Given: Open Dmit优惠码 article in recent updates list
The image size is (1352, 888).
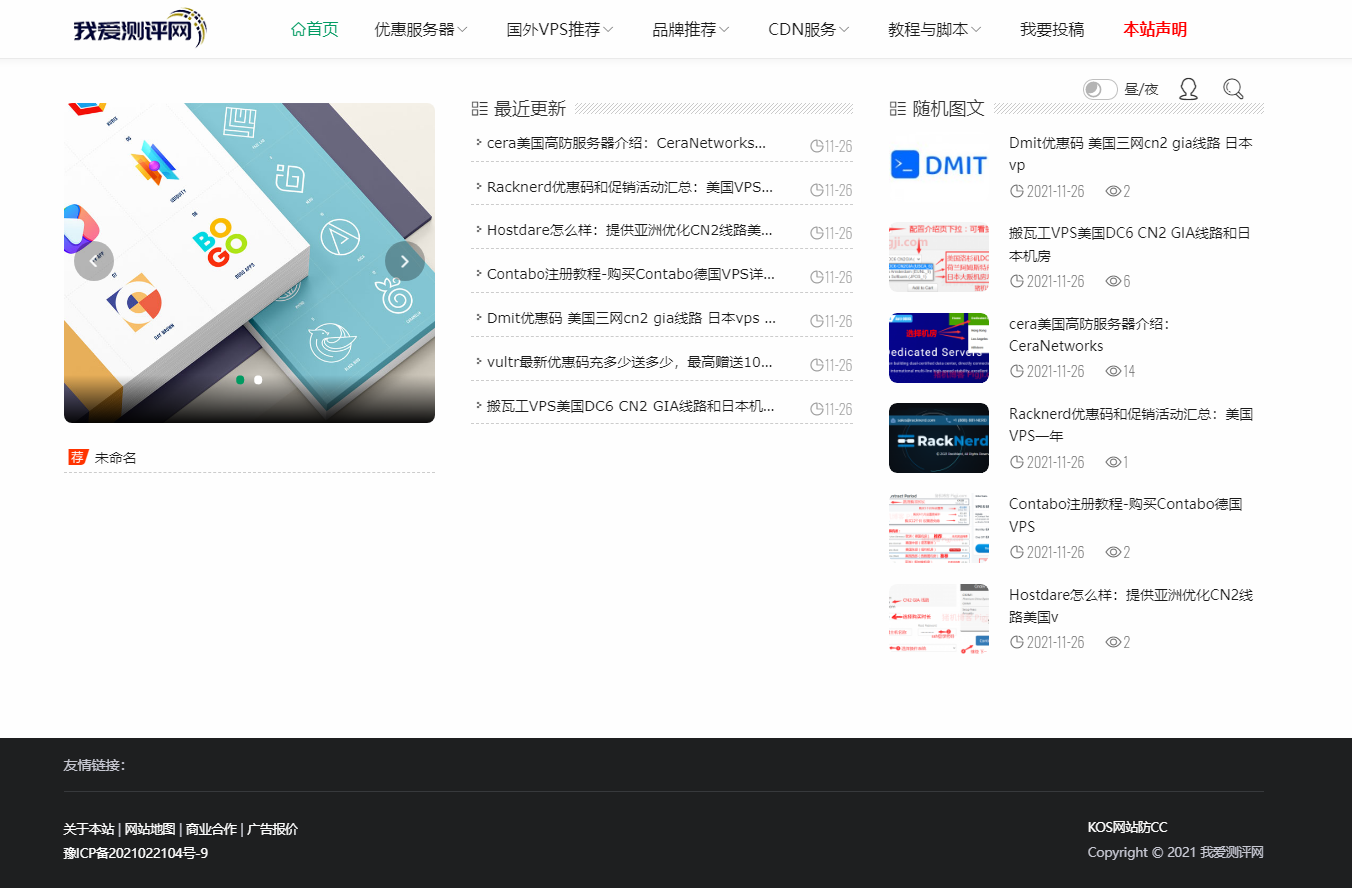Looking at the screenshot, I should (x=631, y=318).
